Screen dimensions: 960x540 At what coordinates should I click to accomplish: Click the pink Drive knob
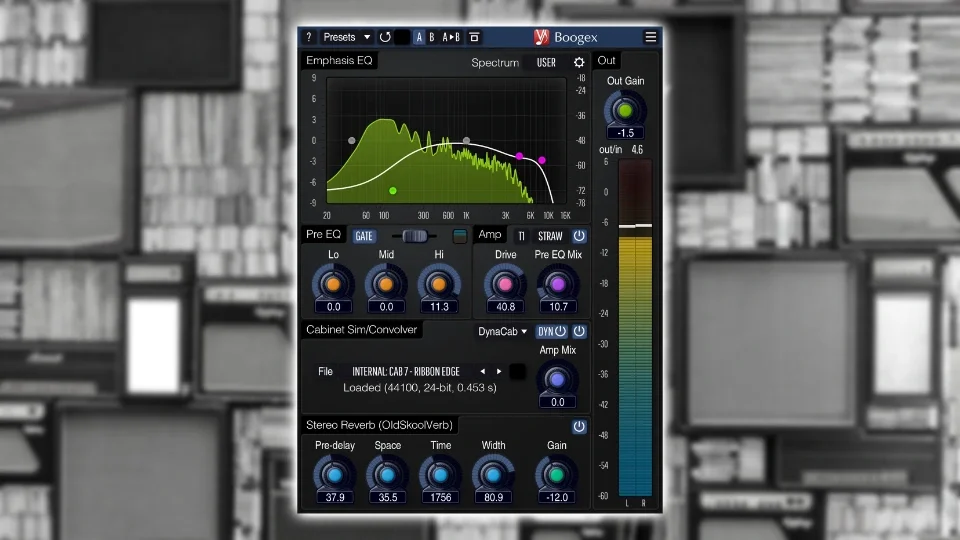[x=505, y=284]
